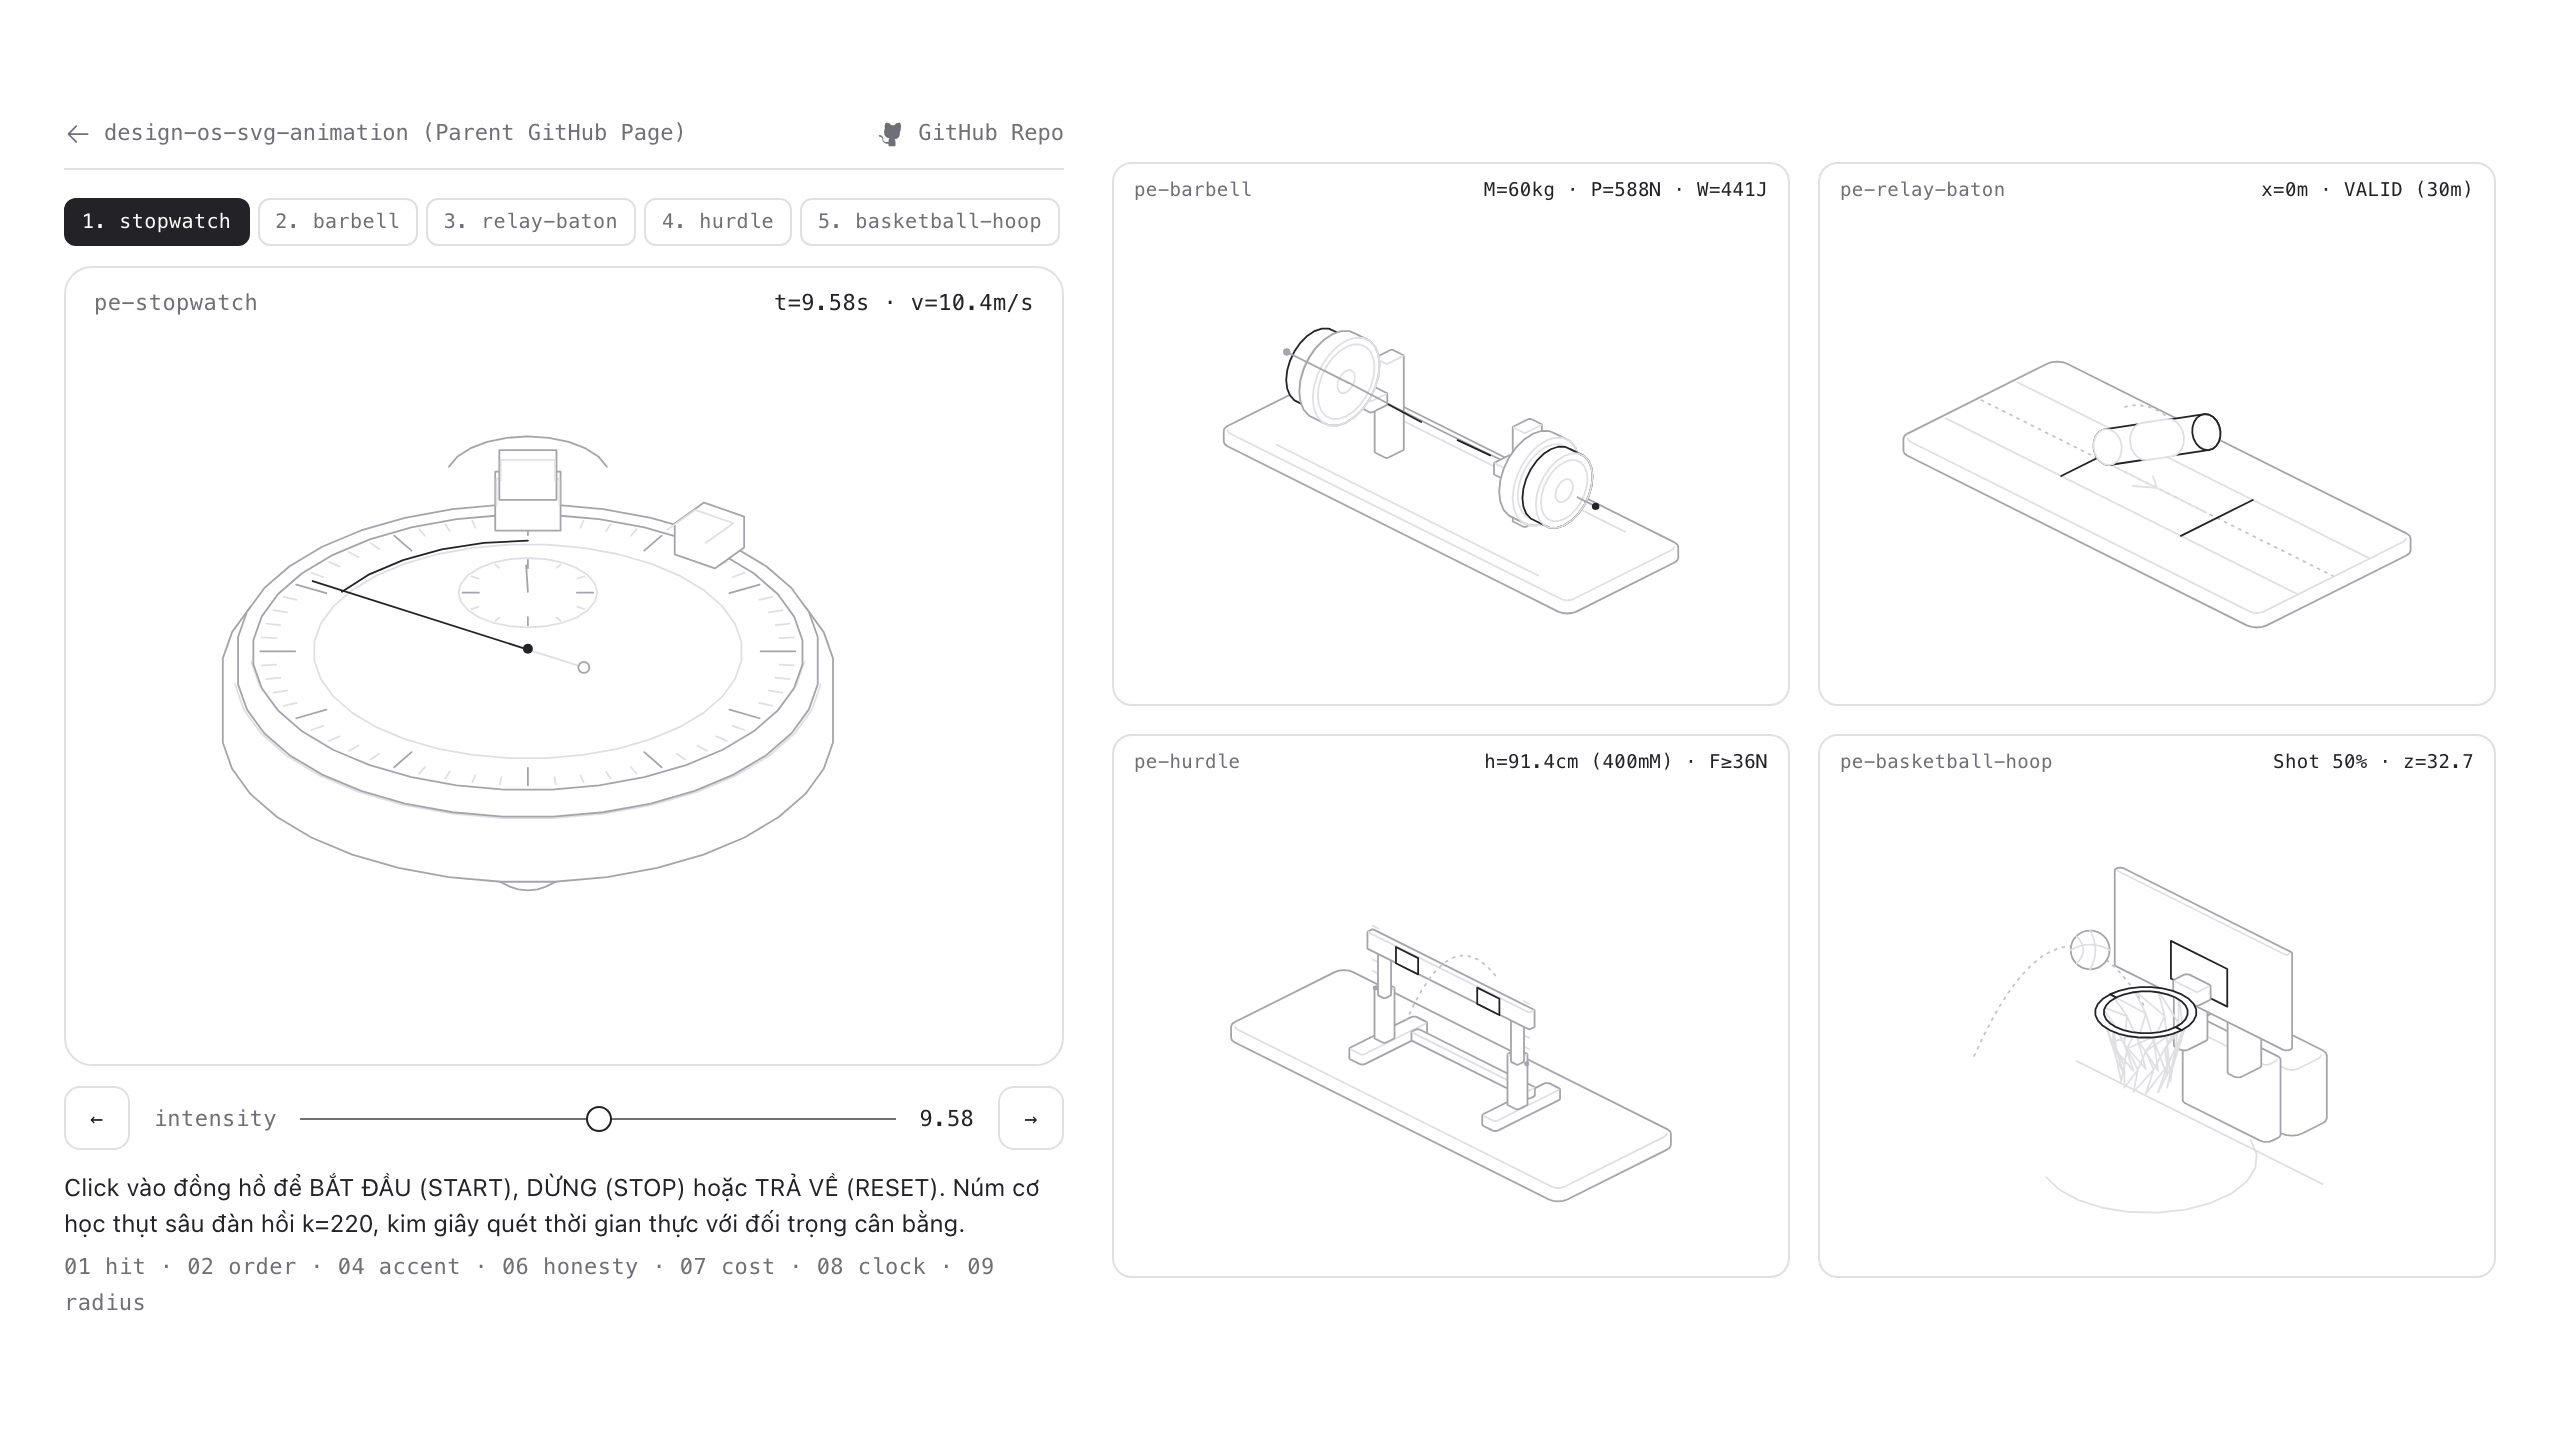This screenshot has width=2560, height=1440.
Task: Click the h=91.4cm (400mM) · F≥36N readout
Action: tap(1626, 762)
